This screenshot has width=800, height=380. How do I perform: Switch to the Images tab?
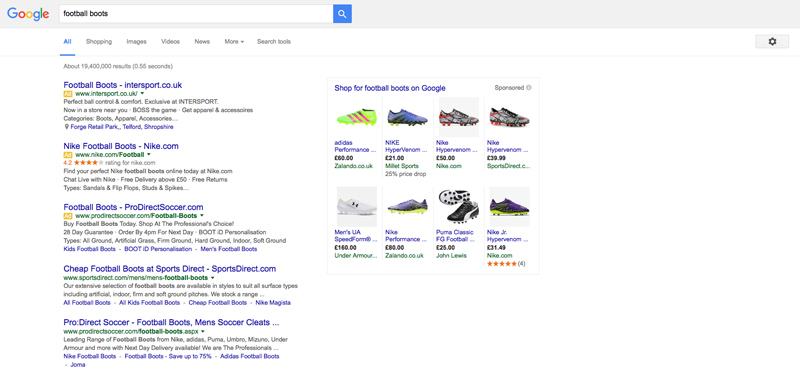pyautogui.click(x=137, y=42)
